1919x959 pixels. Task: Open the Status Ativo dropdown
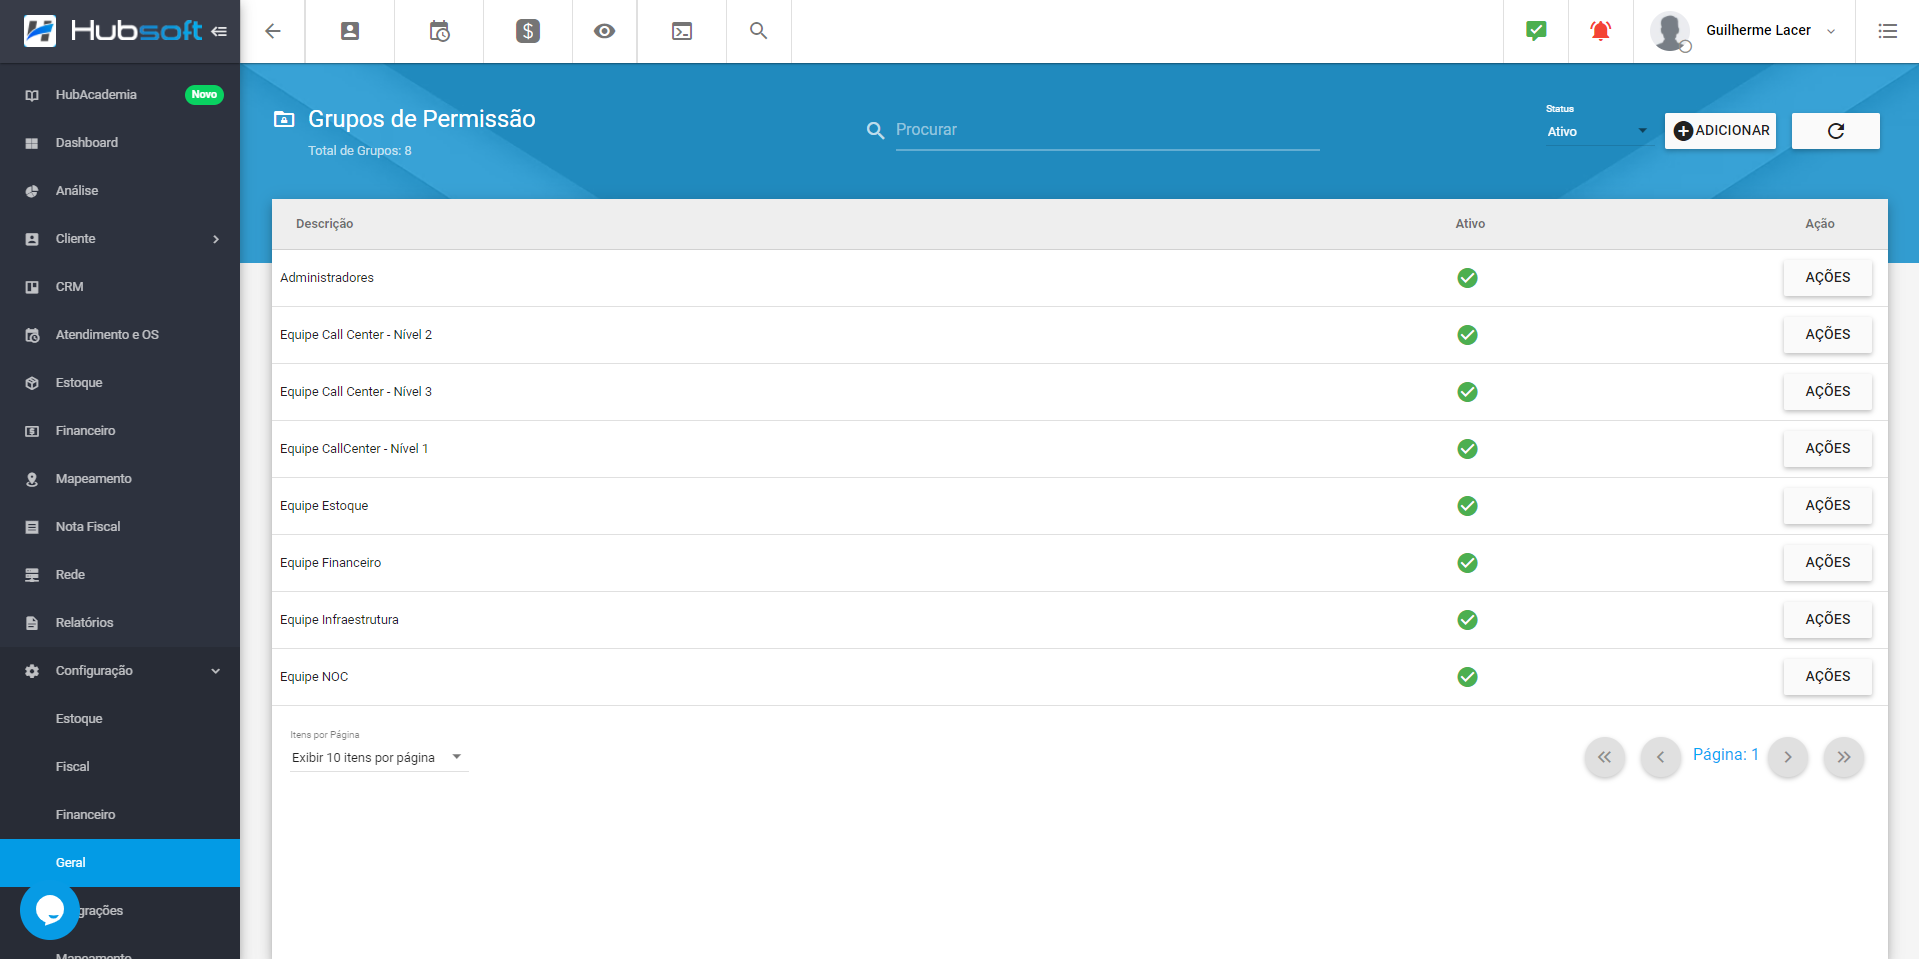coord(1597,132)
